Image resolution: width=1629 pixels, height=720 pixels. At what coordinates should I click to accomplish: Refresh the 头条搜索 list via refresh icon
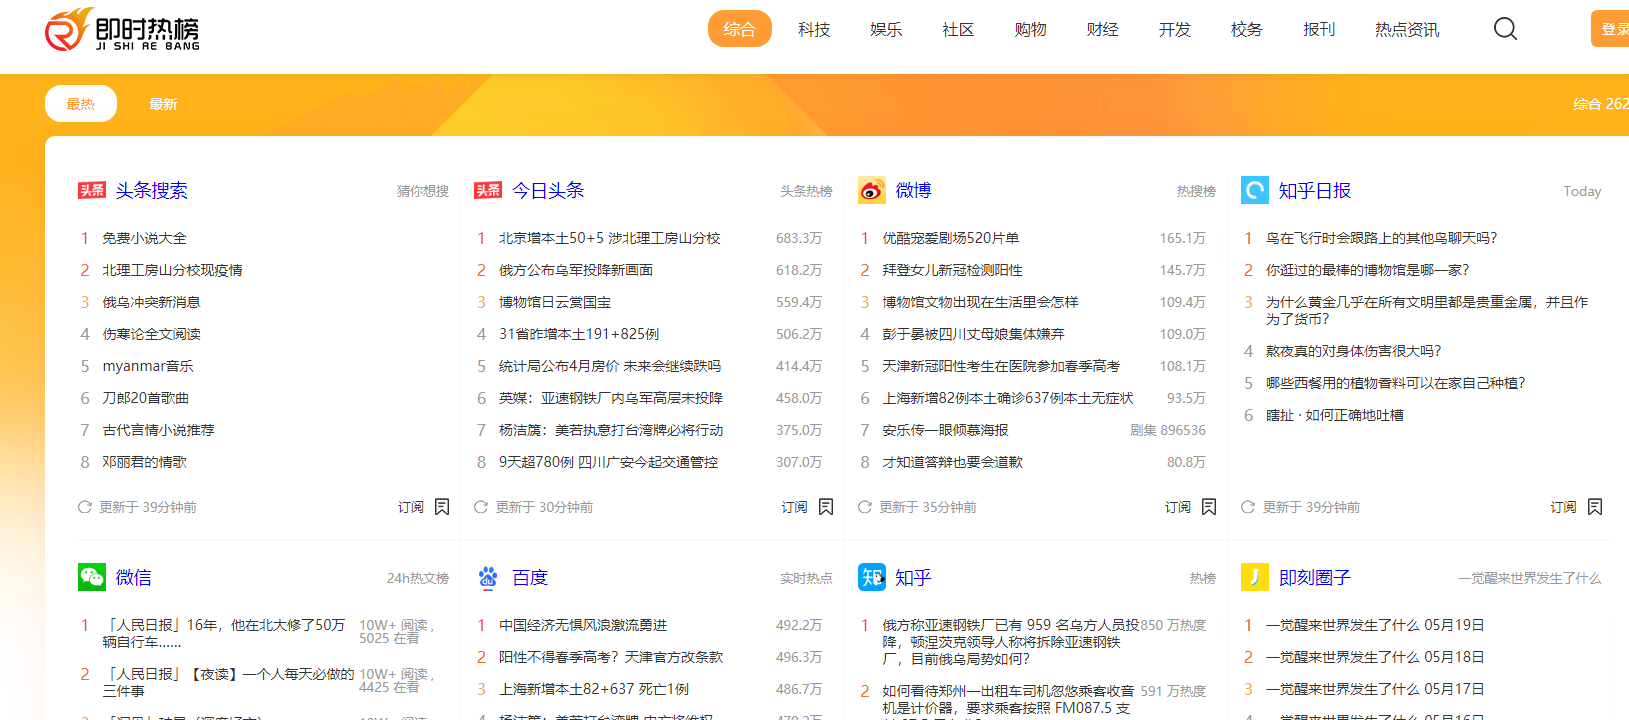(85, 507)
